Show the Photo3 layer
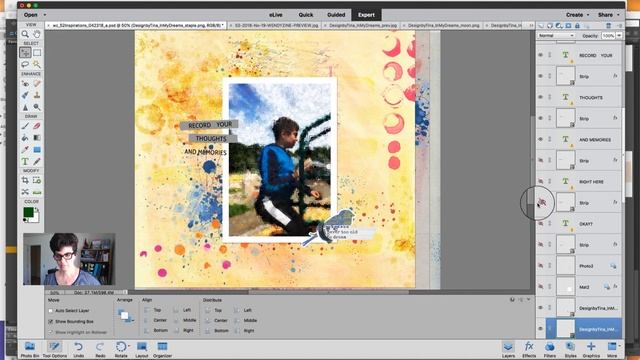The height and width of the screenshot is (360, 640). click(540, 266)
